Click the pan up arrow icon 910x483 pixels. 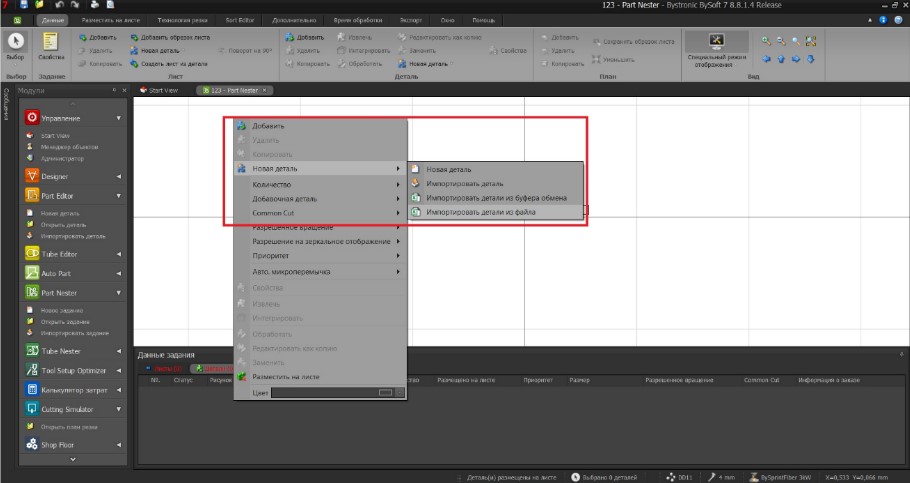pos(781,59)
